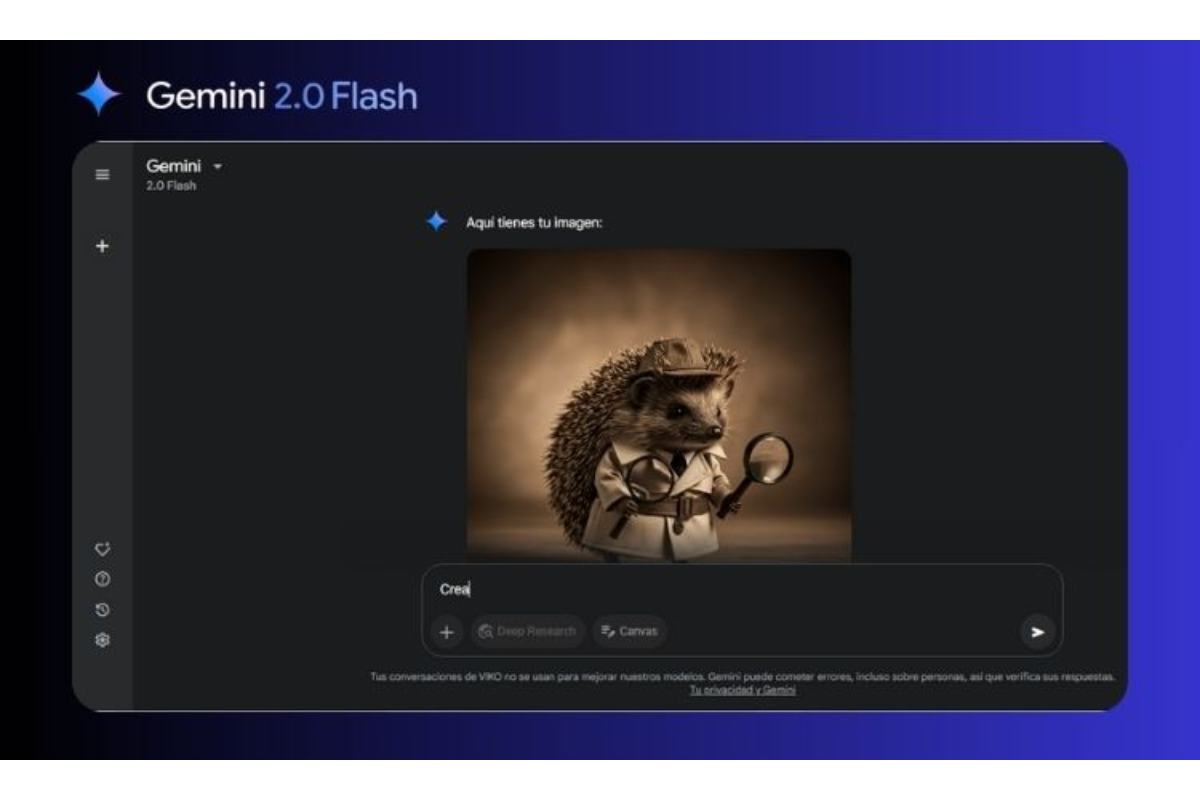Screen dimensions: 1200x800
Task: Click the generated hedgehog detective image
Action: click(x=659, y=405)
